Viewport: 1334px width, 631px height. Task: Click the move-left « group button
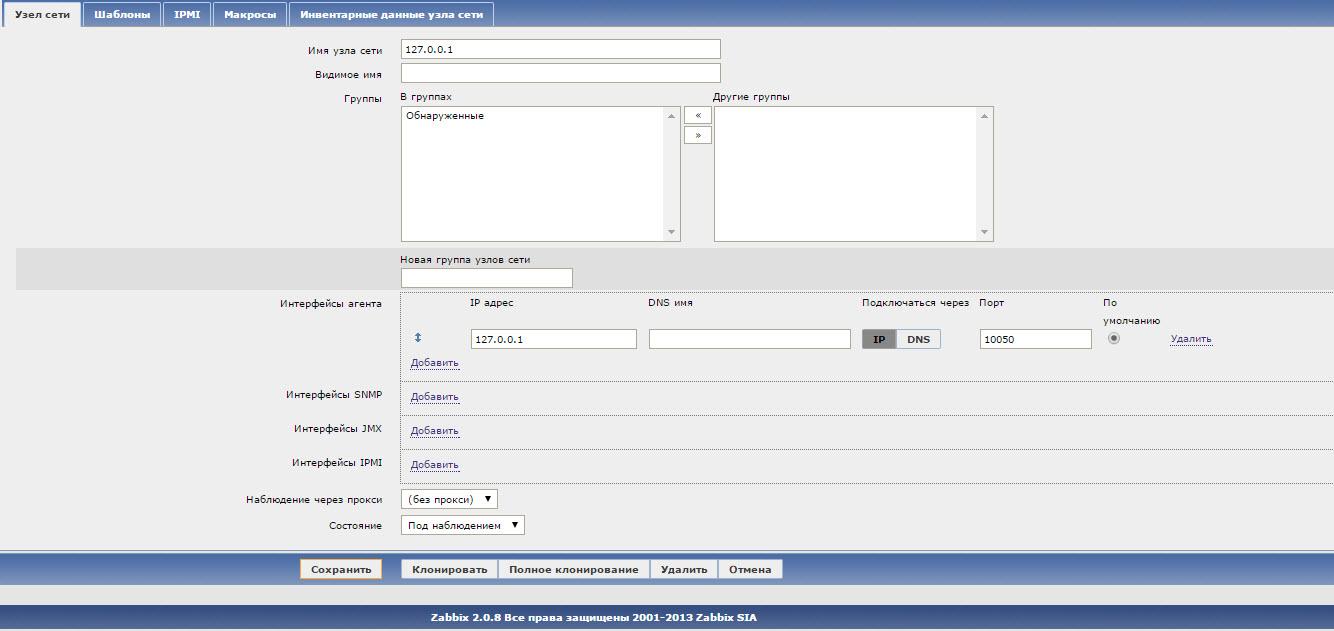697,115
